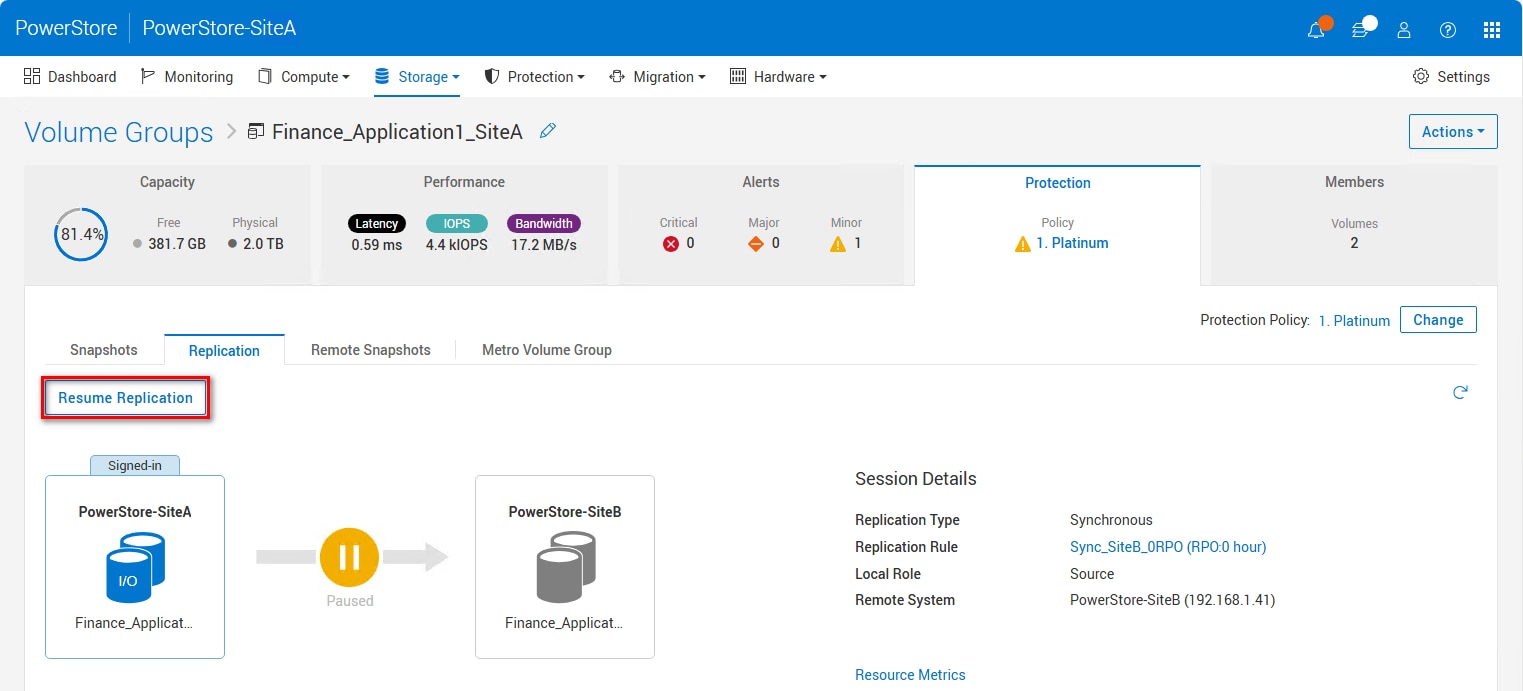Expand the Storage menu
The height and width of the screenshot is (691, 1523).
pyautogui.click(x=417, y=77)
